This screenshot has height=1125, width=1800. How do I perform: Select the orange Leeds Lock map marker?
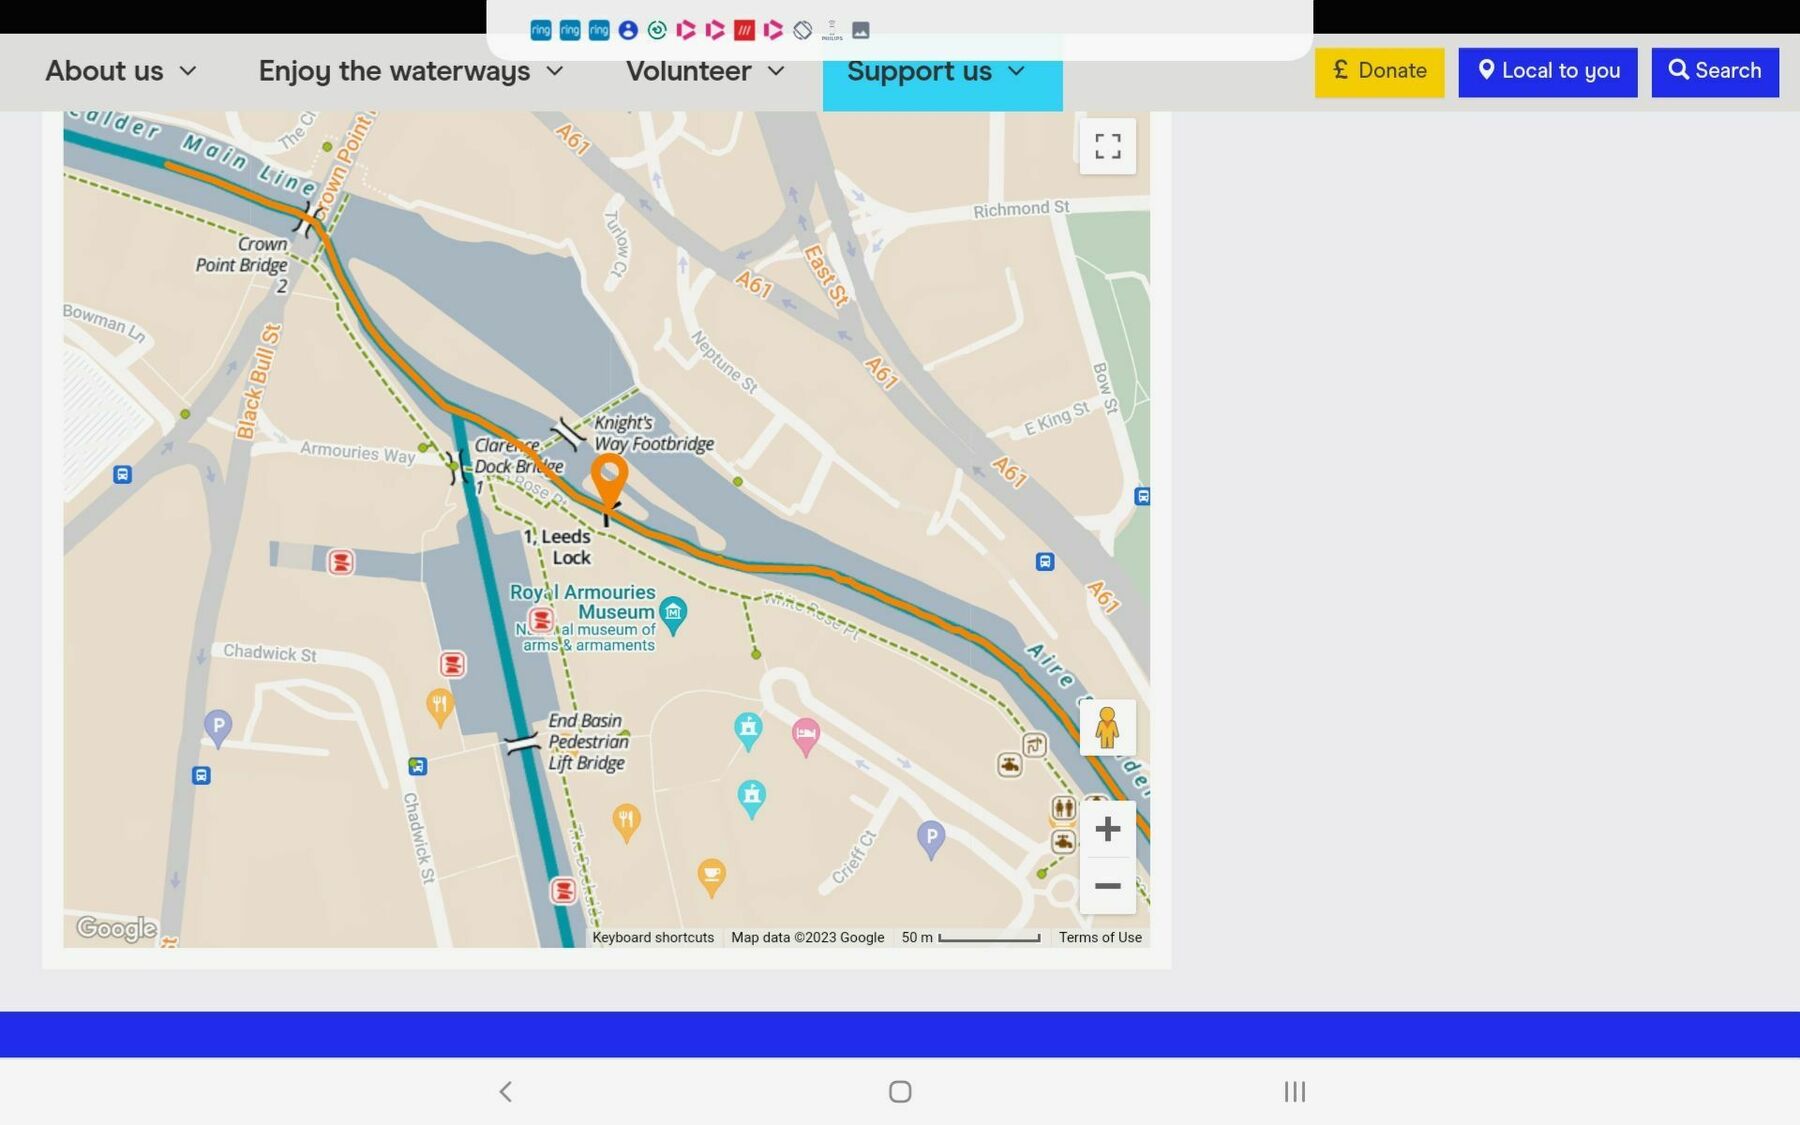[609, 478]
